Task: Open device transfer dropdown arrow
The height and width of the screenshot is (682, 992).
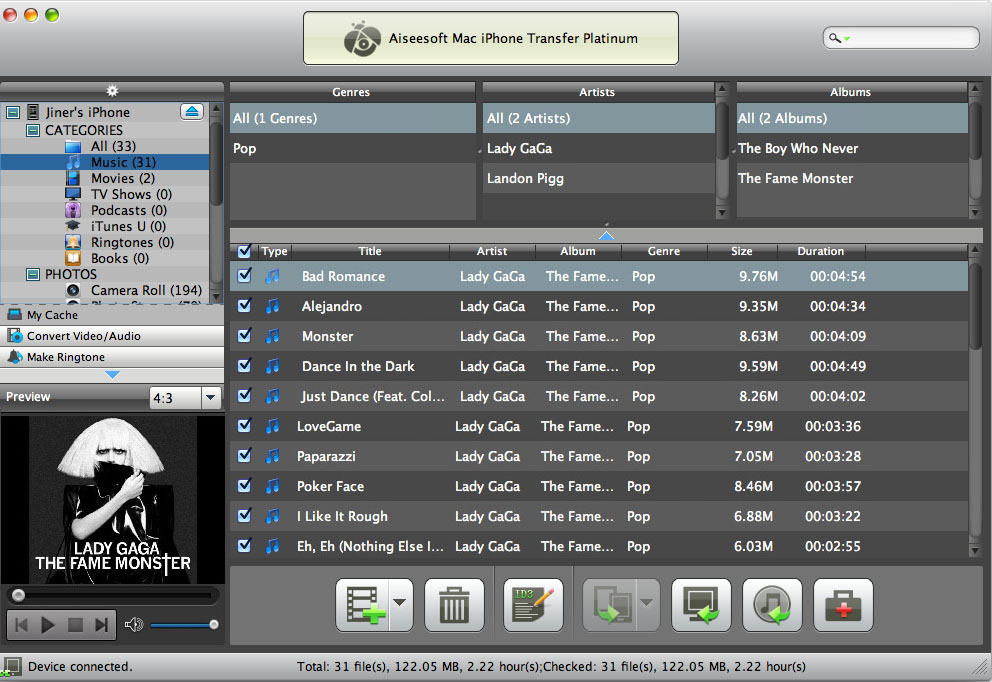Action: [647, 603]
